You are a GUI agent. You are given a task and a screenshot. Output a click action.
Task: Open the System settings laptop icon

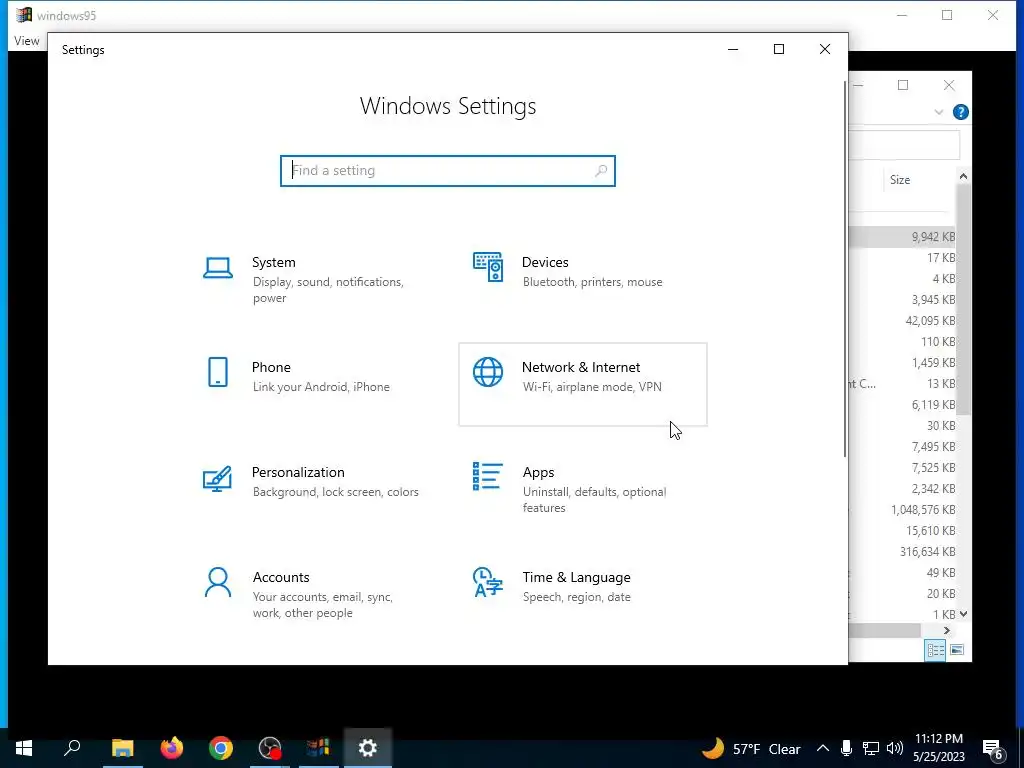tap(217, 268)
